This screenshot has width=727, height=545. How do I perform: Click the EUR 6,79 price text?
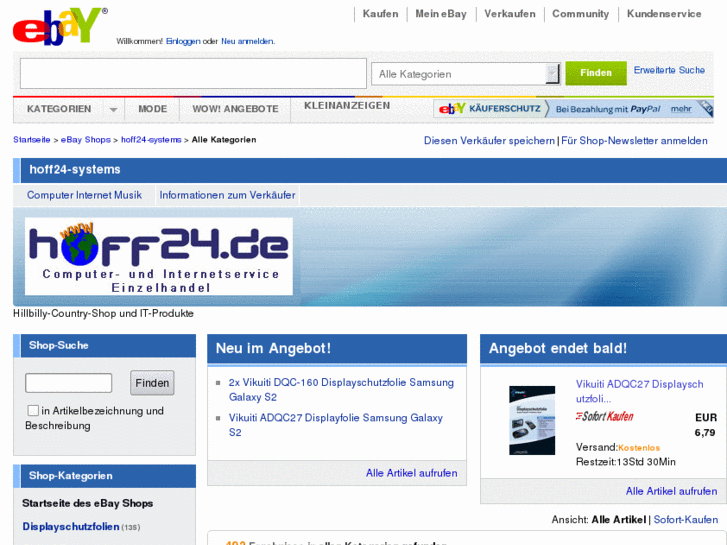coord(705,425)
